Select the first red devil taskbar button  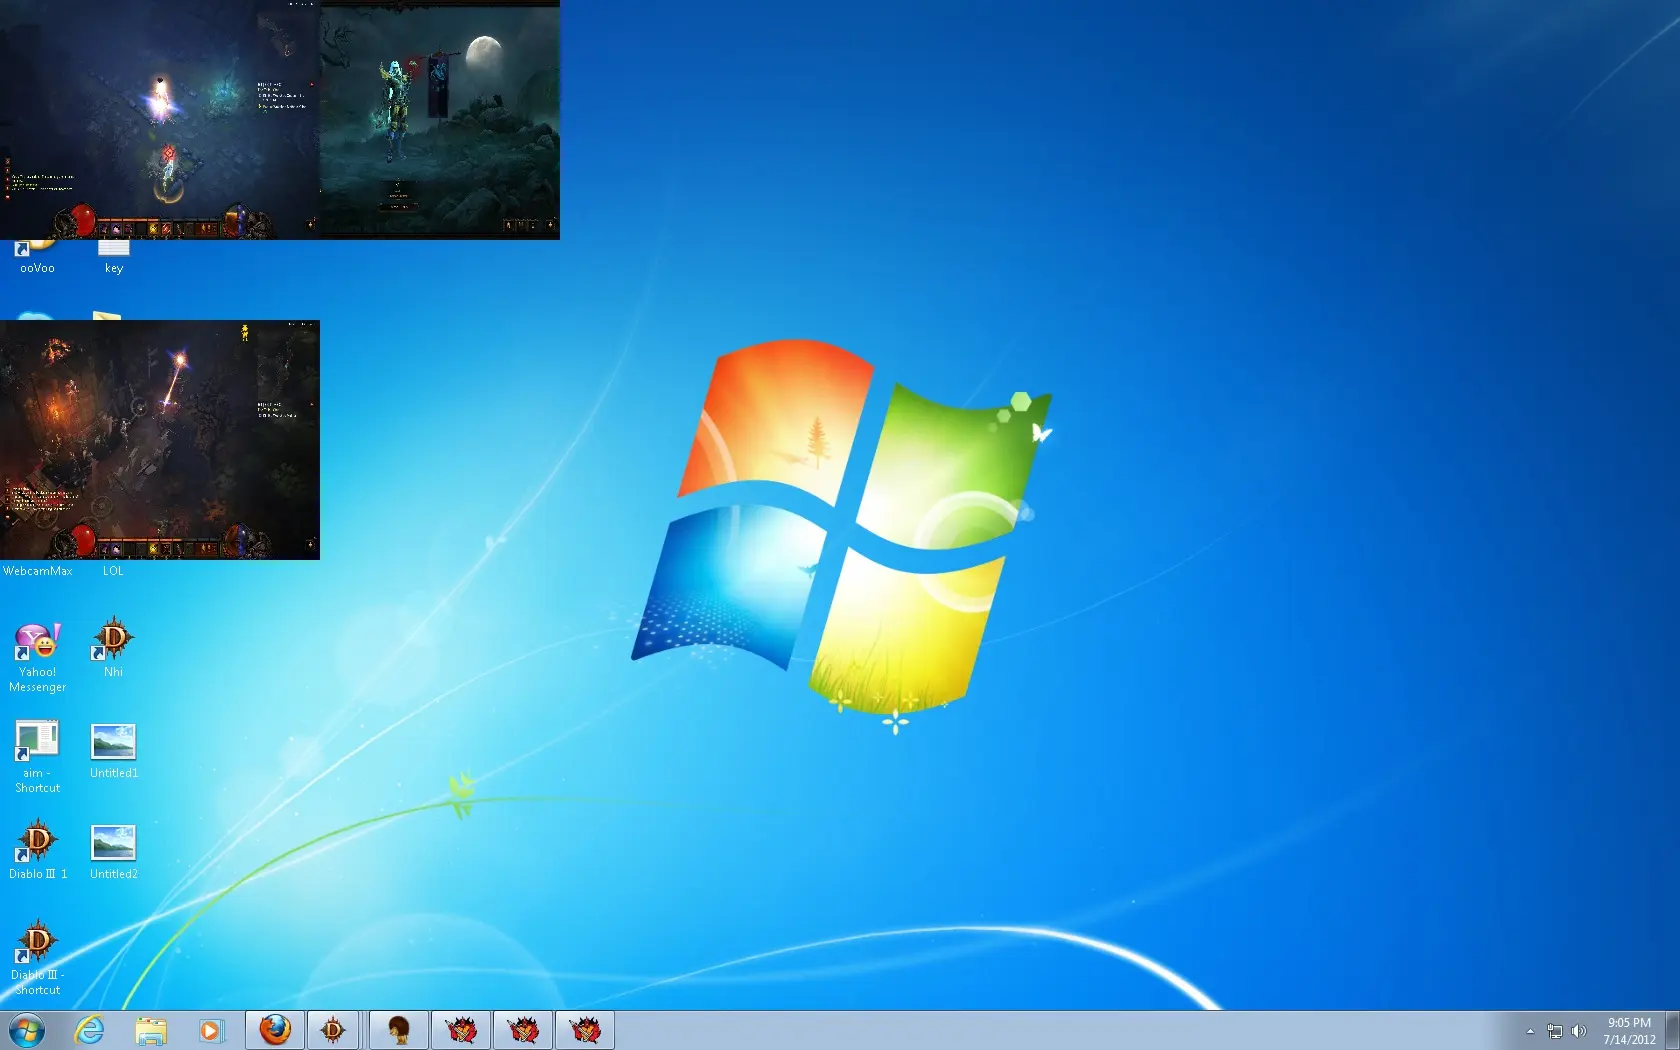click(461, 1030)
